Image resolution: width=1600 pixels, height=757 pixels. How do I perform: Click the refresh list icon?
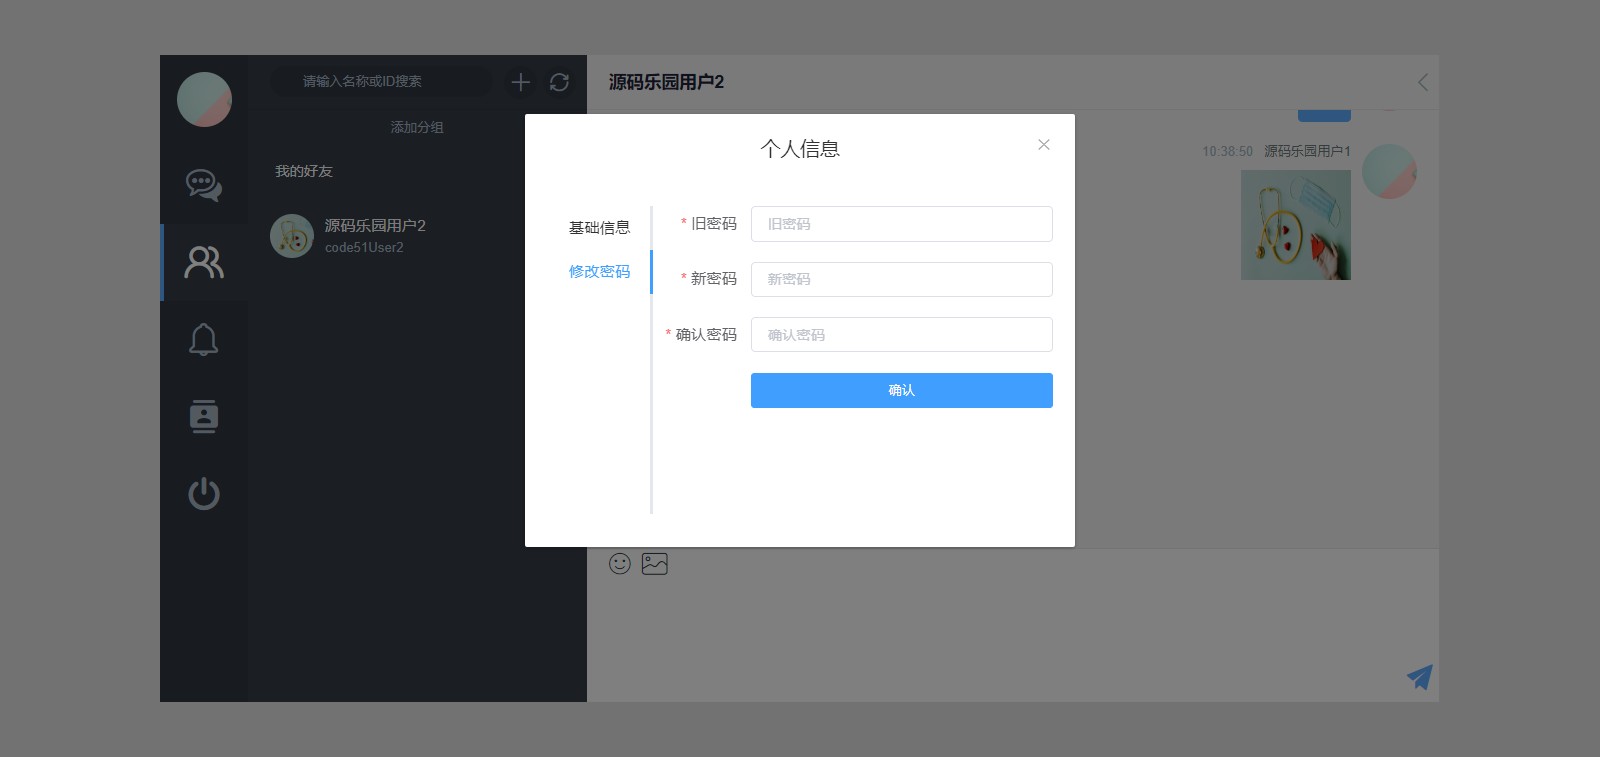click(x=559, y=82)
